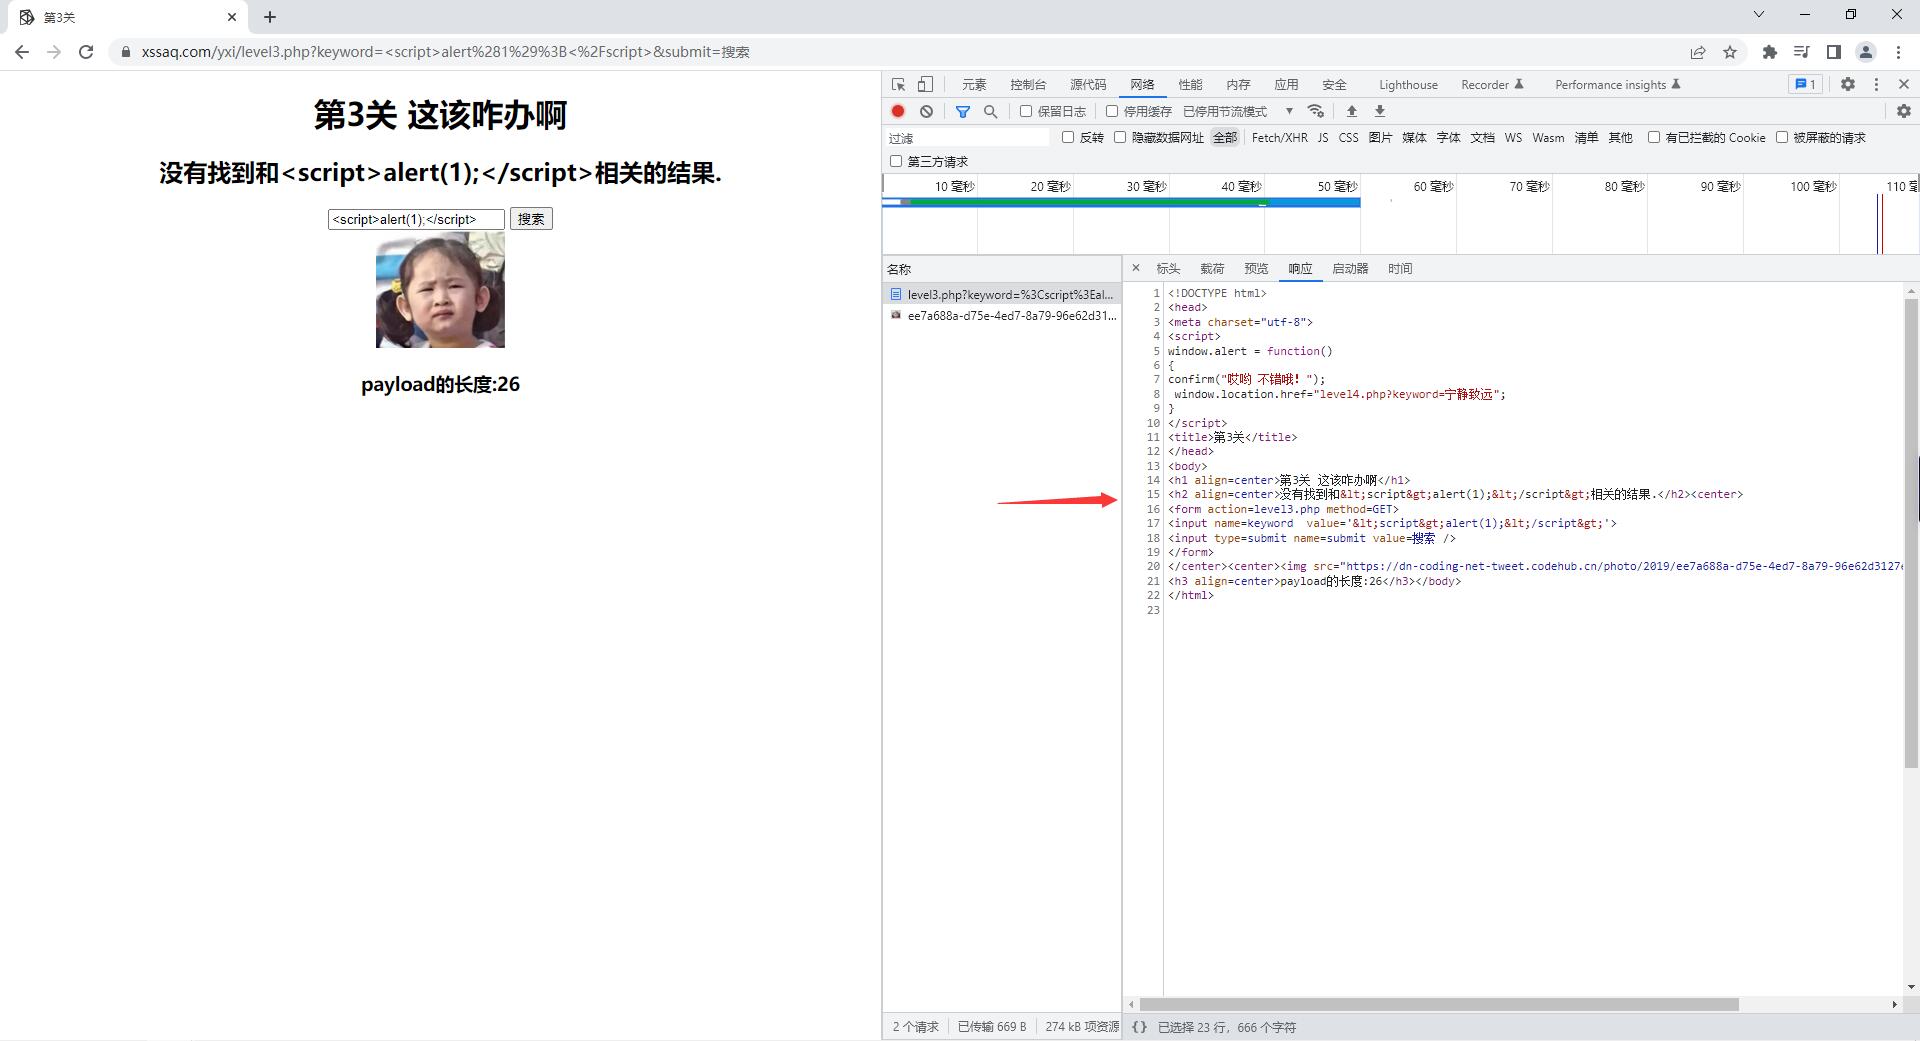Activate DevTools inspect element picker
Screen dimensions: 1920x1041
tap(898, 85)
